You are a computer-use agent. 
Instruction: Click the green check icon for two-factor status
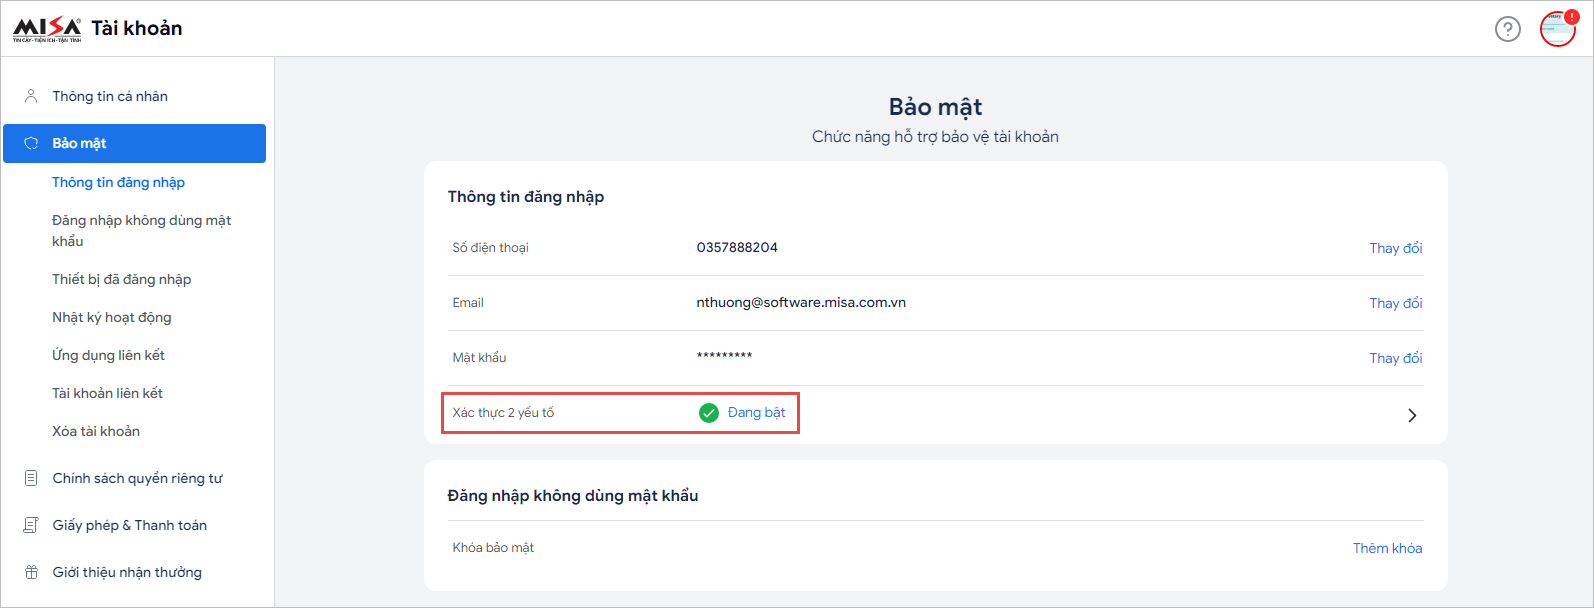tap(709, 413)
